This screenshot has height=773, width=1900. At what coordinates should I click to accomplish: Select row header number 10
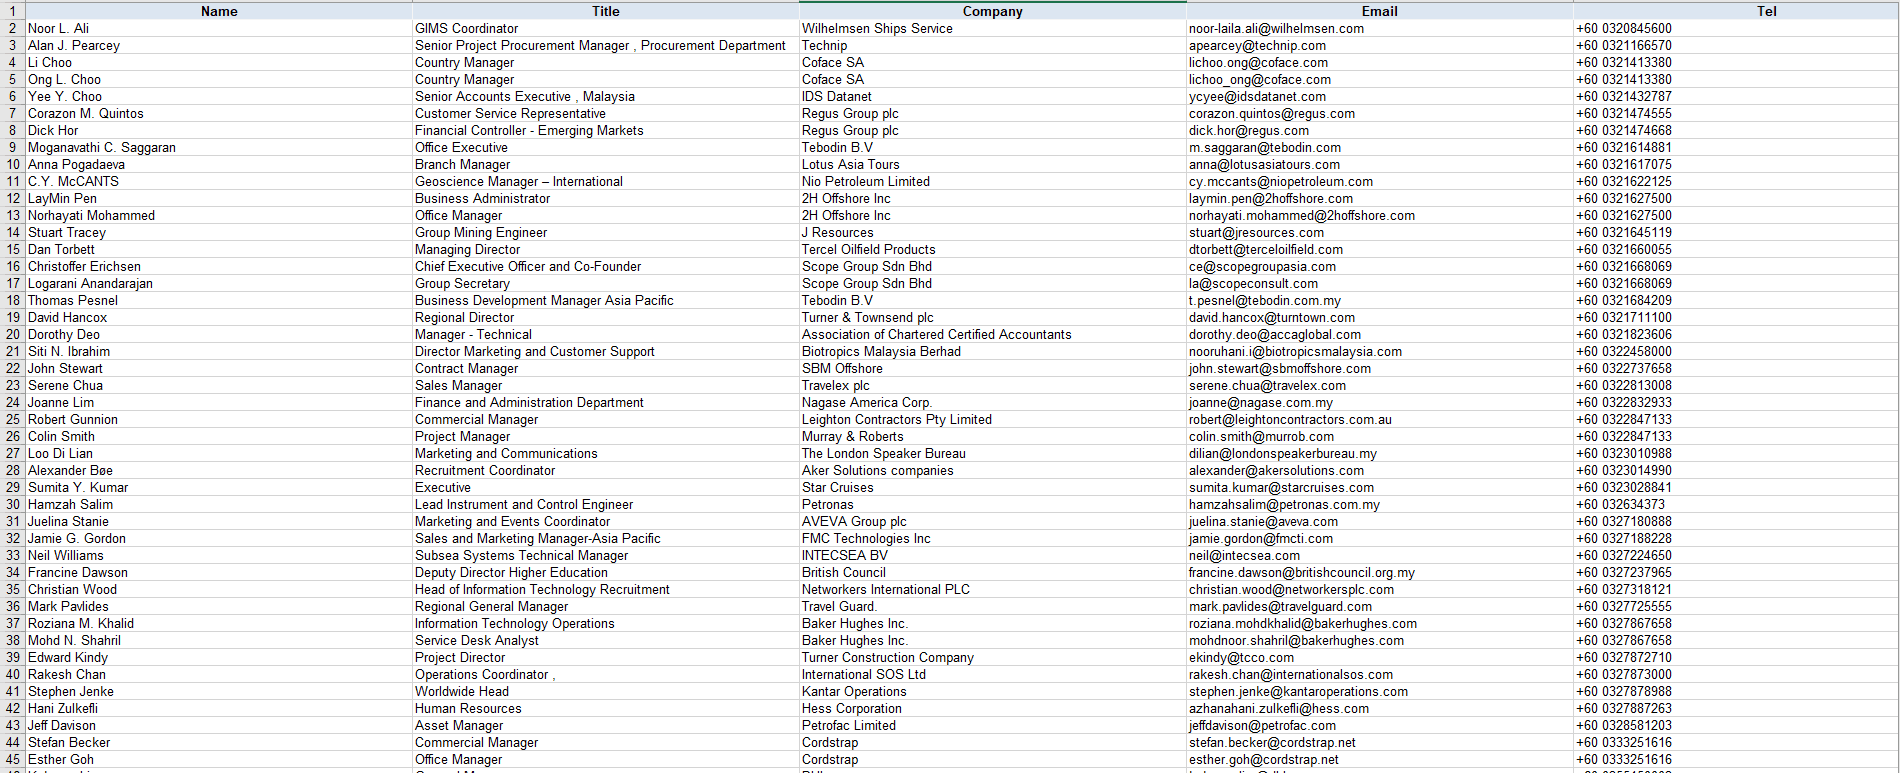(13, 164)
